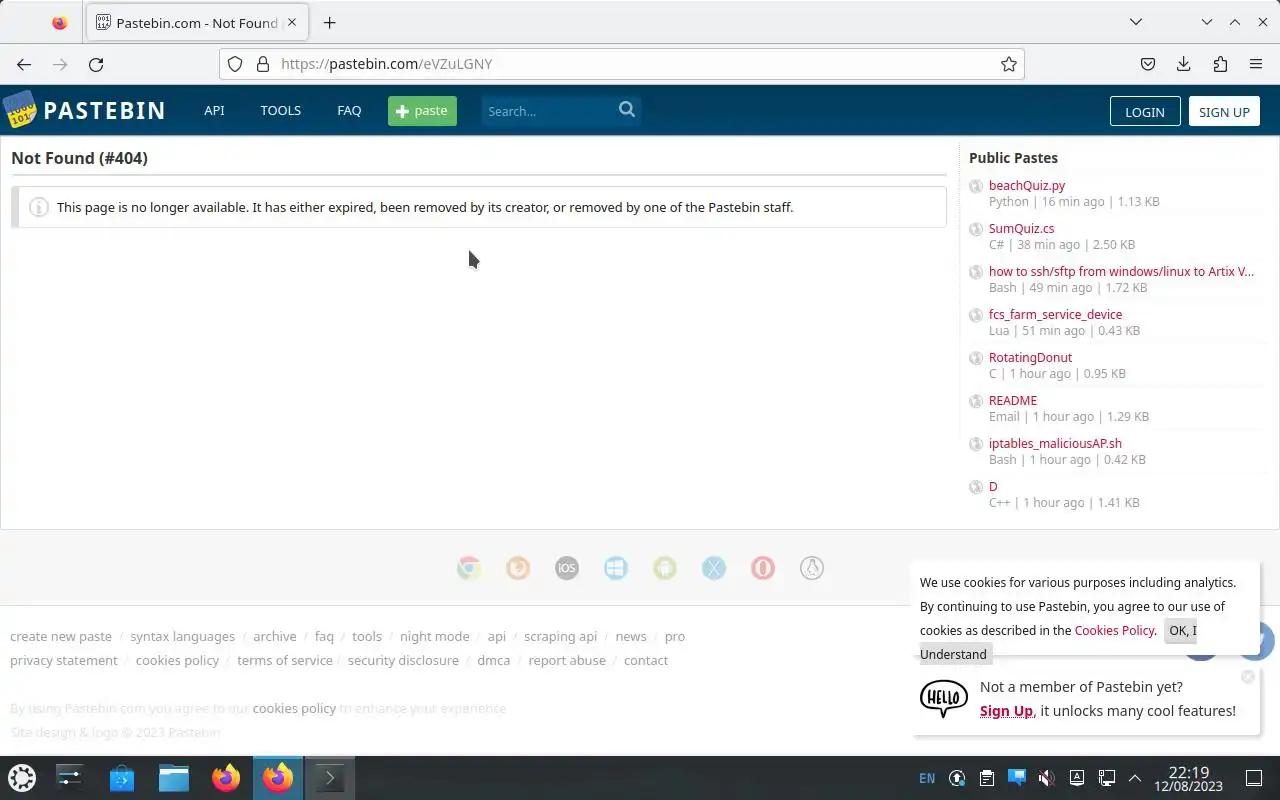Select the Pastebin.com Not Found tab
1280x800 pixels.
pos(196,22)
